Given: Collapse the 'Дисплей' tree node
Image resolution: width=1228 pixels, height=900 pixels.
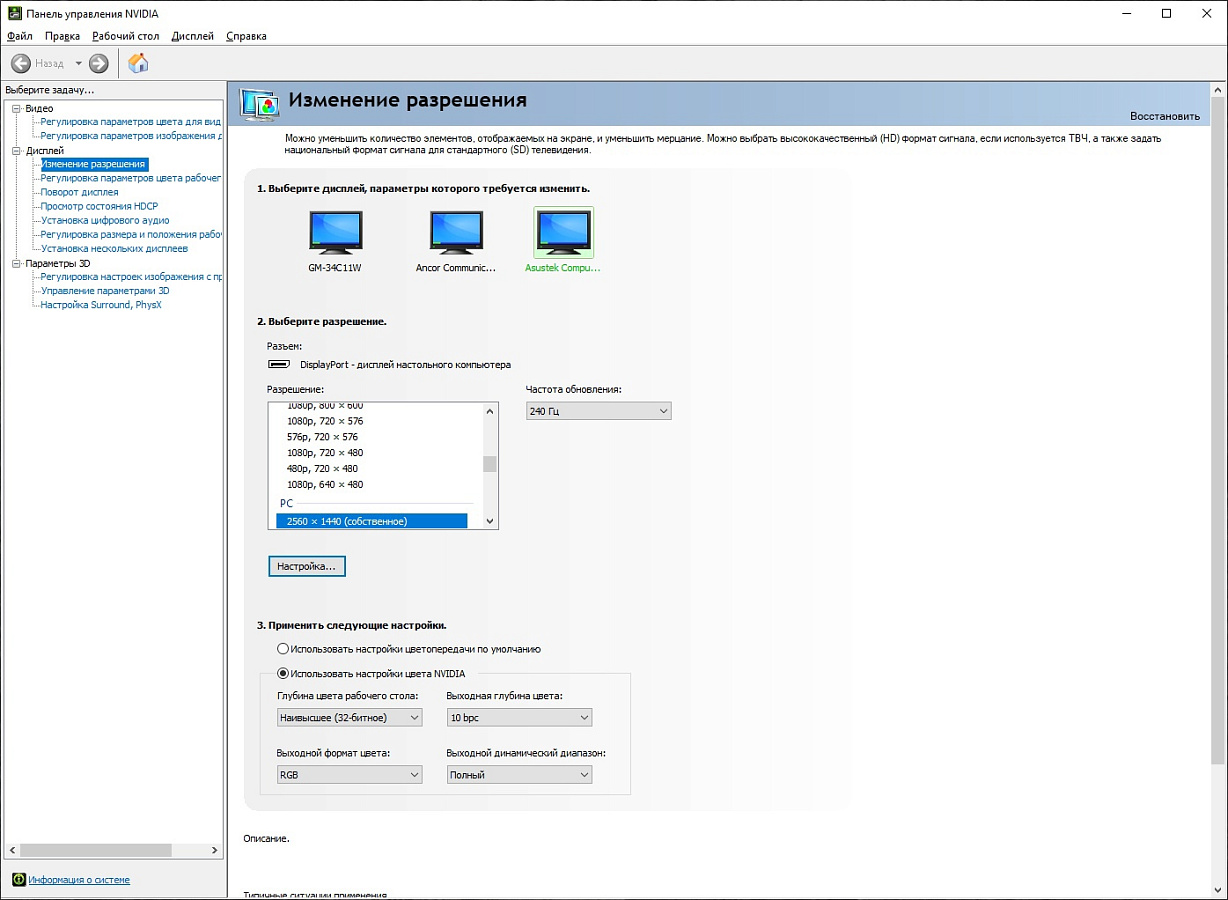Looking at the screenshot, I should [16, 151].
